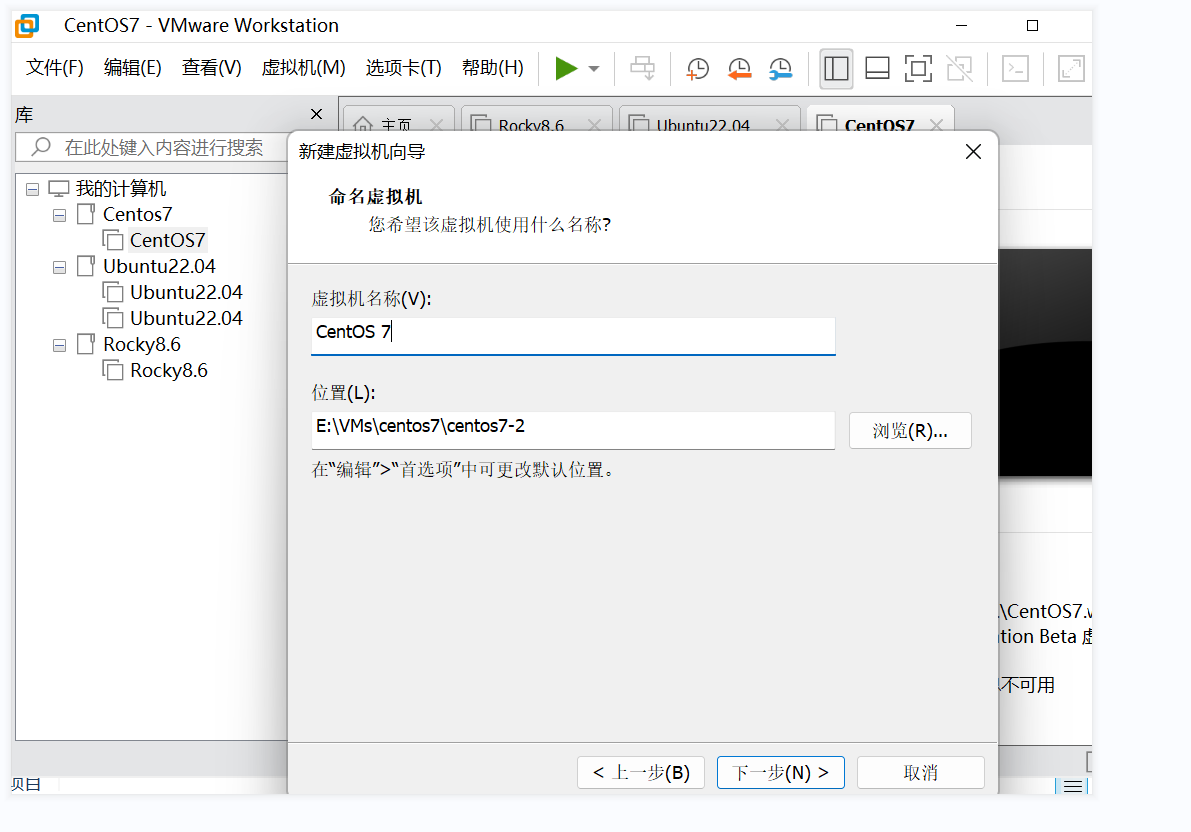The image size is (1191, 832).
Task: Collapse the Centos7 folder node
Action: coord(59,216)
